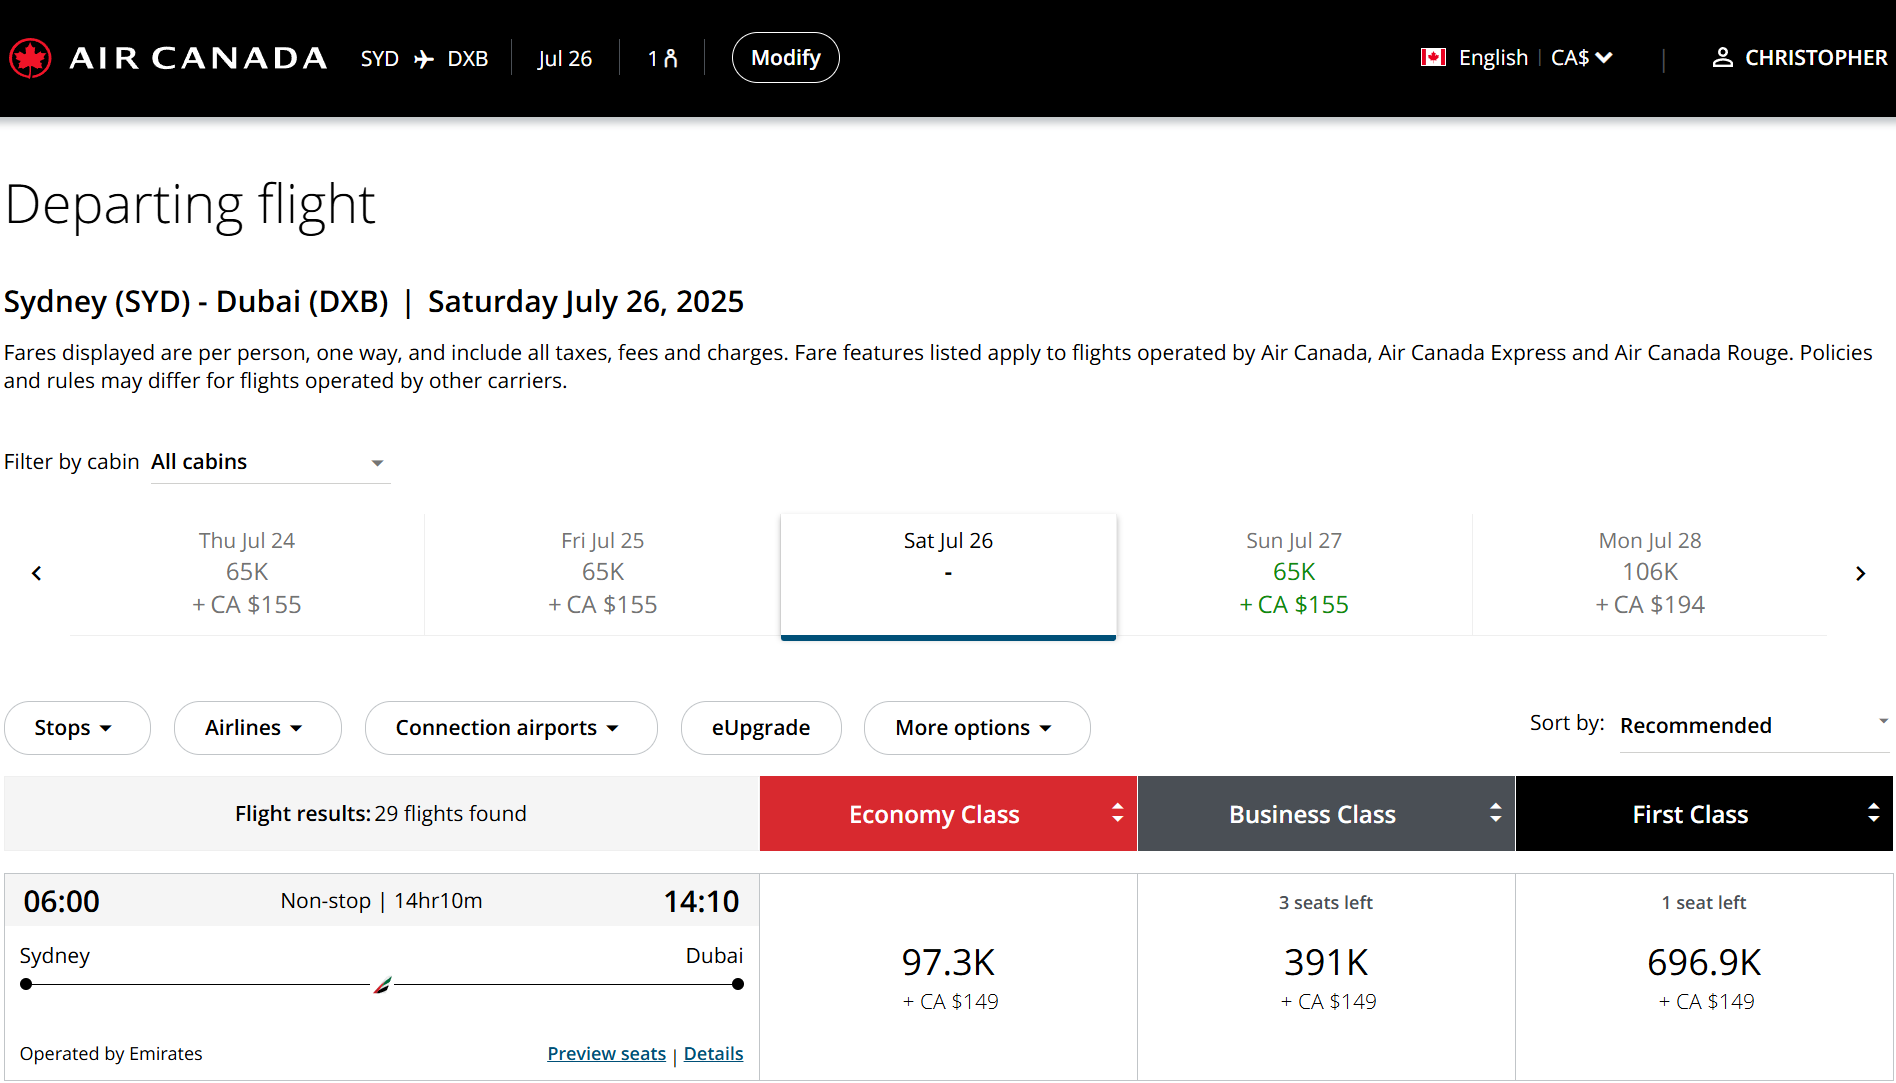Sort by Economy Class column
This screenshot has width=1896, height=1083.
948,814
